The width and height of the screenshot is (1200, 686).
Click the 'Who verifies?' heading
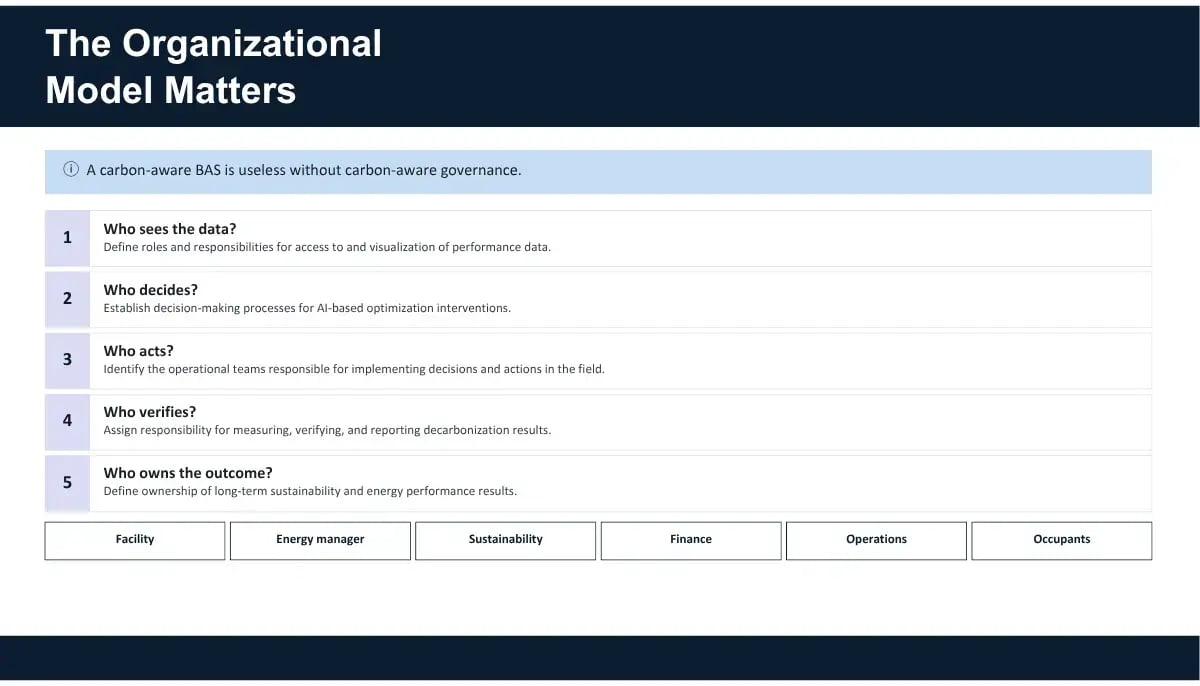click(x=150, y=412)
